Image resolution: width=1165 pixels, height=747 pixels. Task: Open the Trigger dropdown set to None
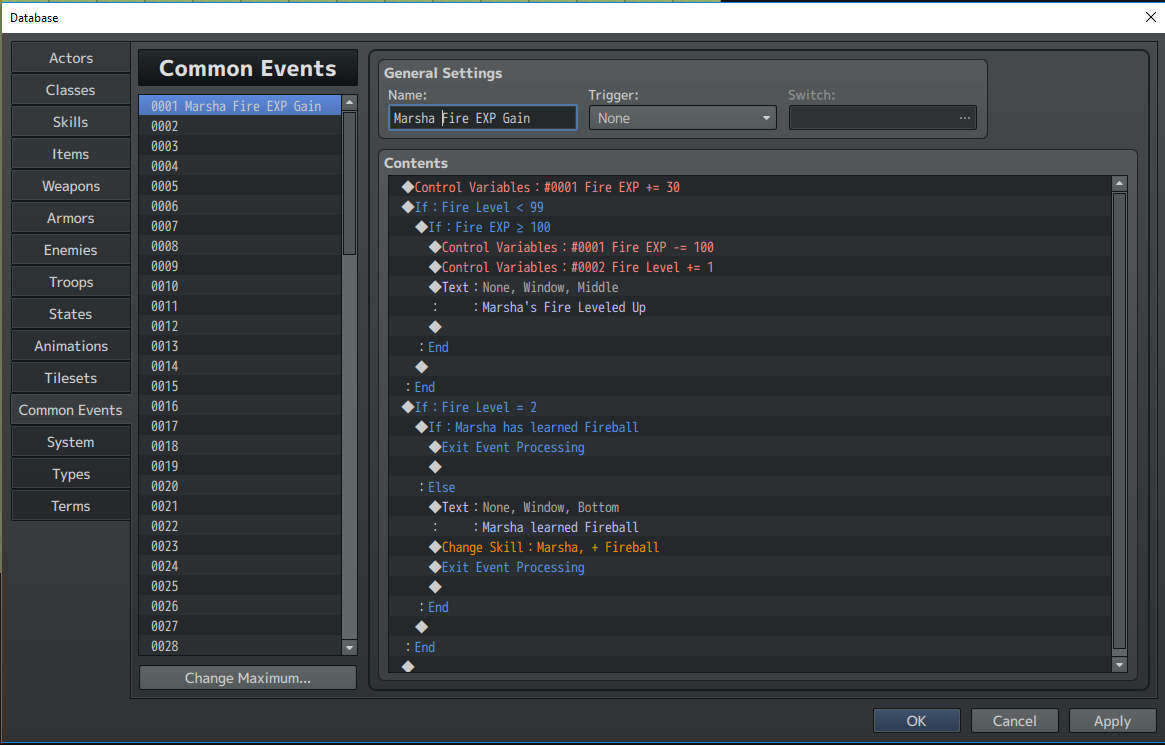pos(683,118)
